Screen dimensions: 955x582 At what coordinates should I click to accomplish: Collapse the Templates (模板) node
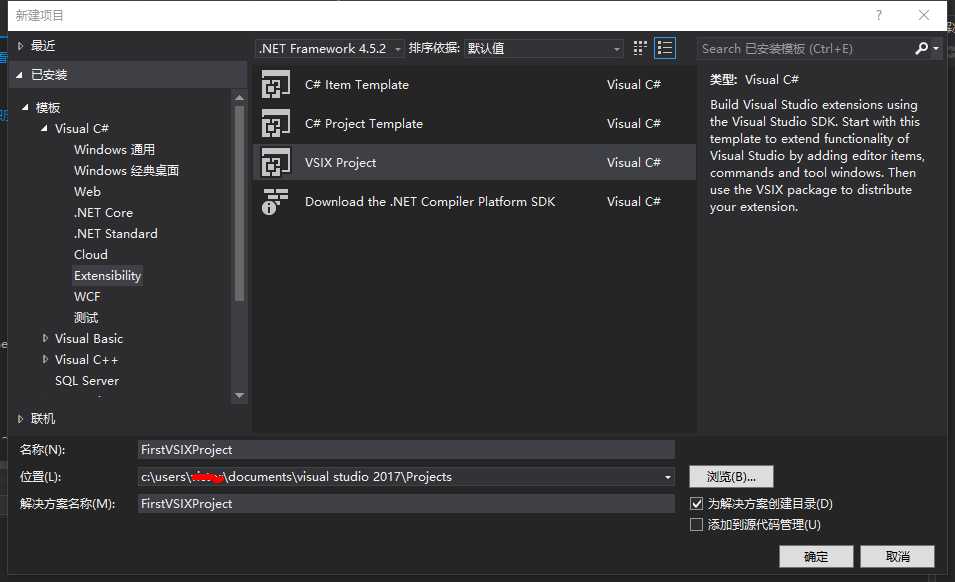pyautogui.click(x=25, y=108)
